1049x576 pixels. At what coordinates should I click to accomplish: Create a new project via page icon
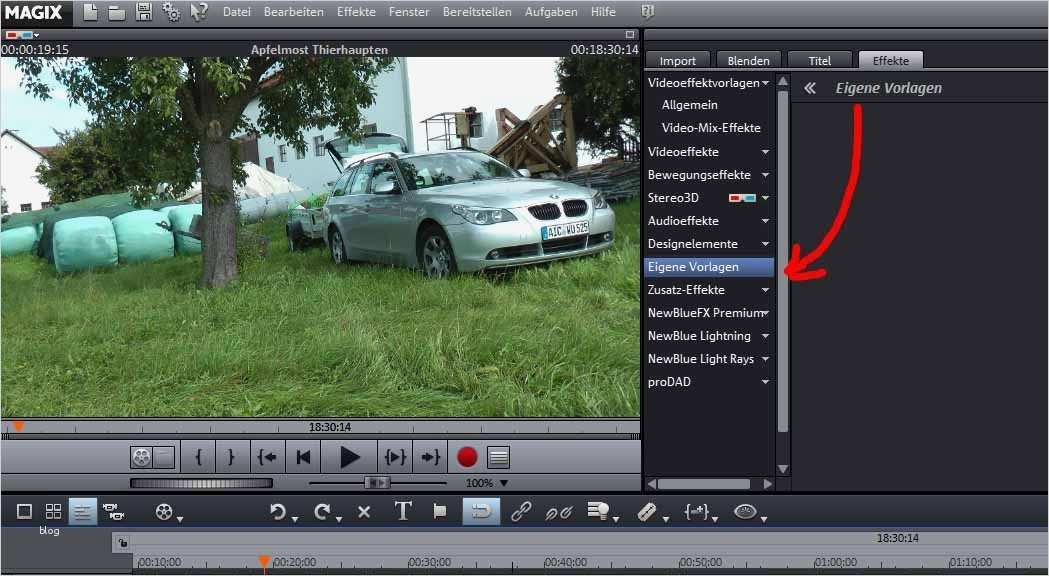coord(90,12)
